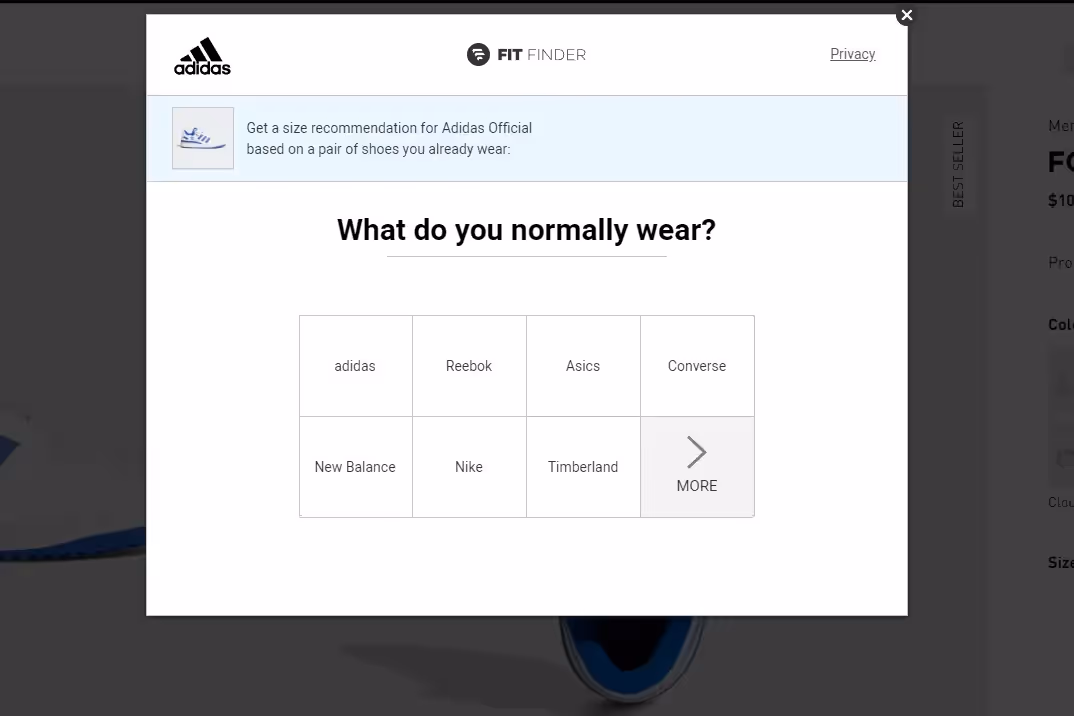Click the BEST SELLER label behind the dialog
This screenshot has width=1074, height=716.
coord(958,164)
